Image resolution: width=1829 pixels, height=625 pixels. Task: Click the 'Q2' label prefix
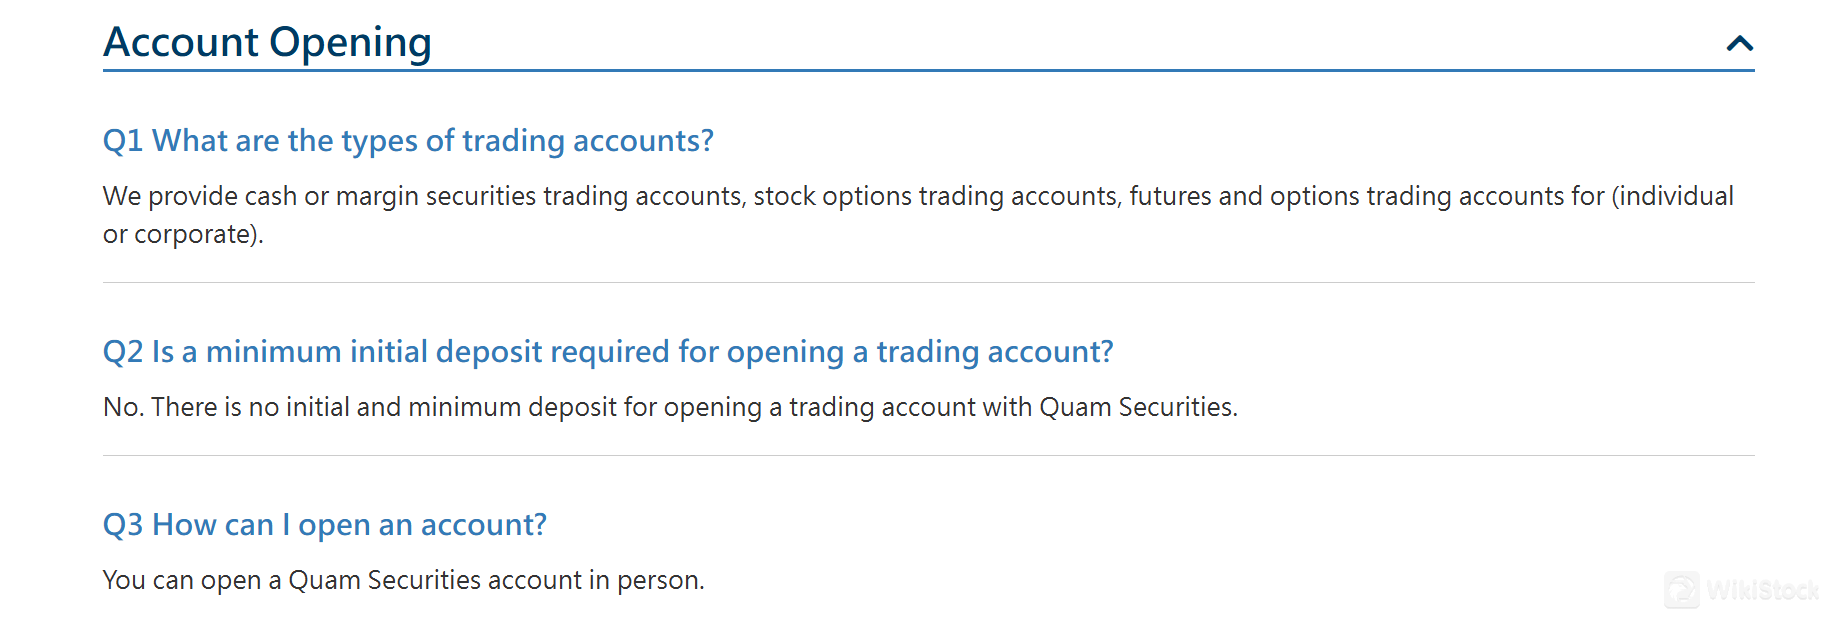(123, 352)
